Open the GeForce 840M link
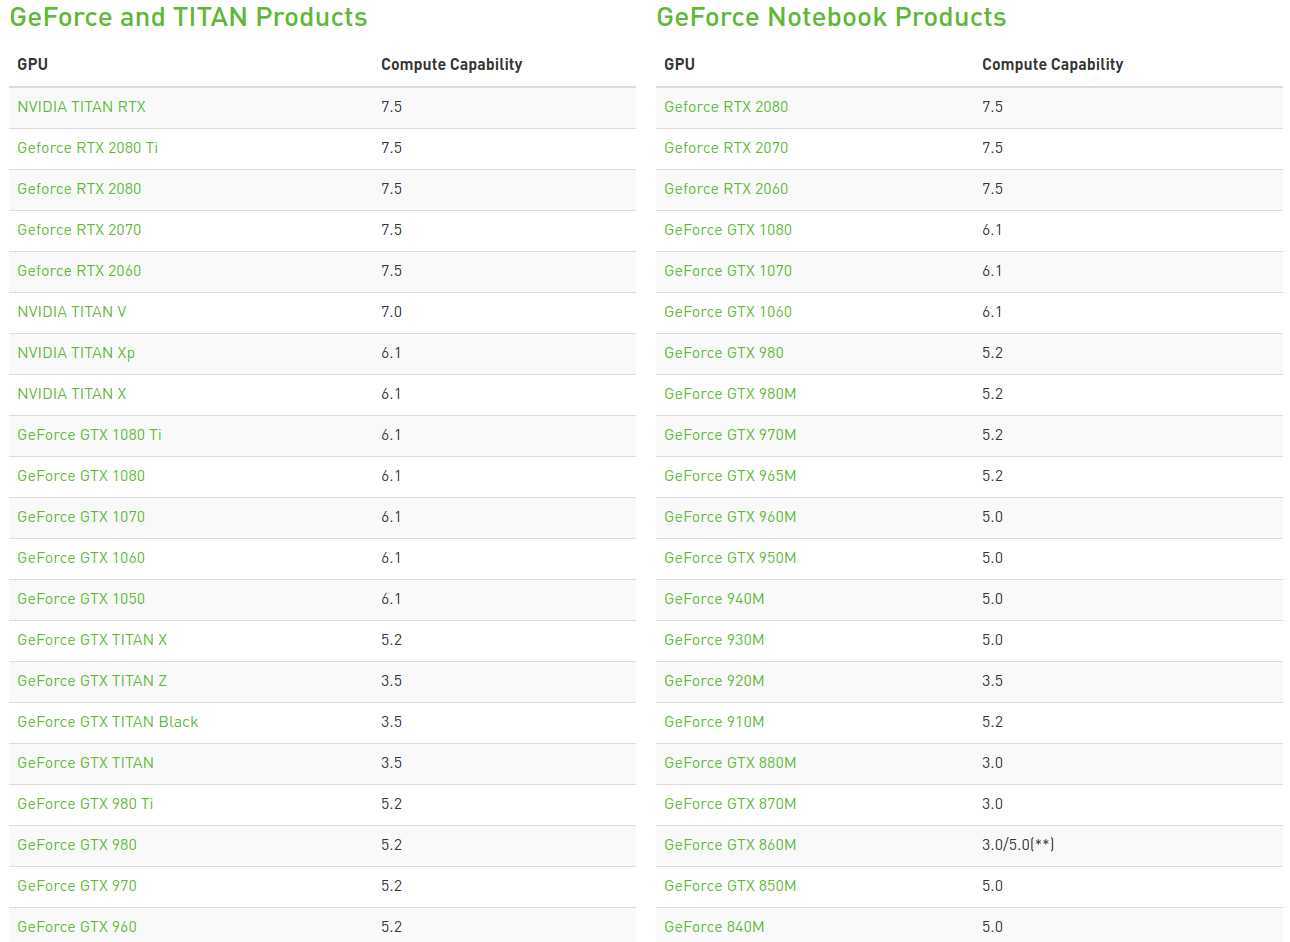Viewport: 1290px width, 942px height. click(714, 927)
